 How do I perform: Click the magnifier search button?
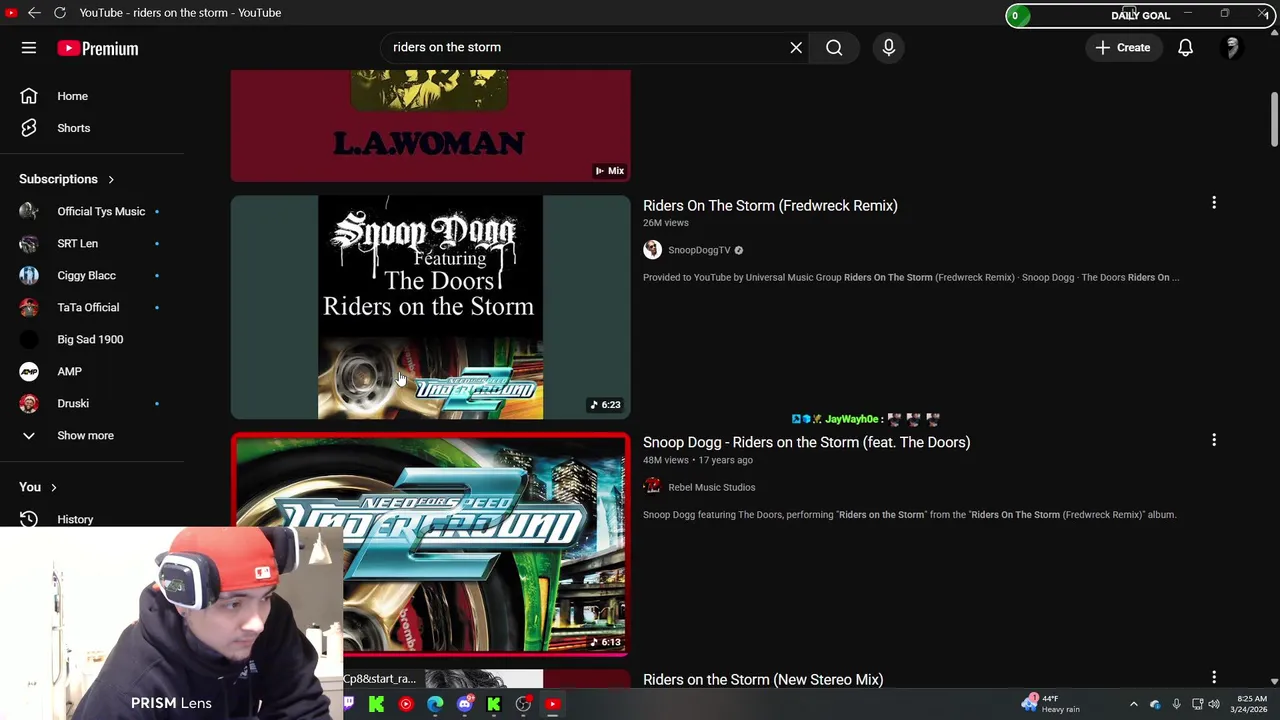click(834, 48)
